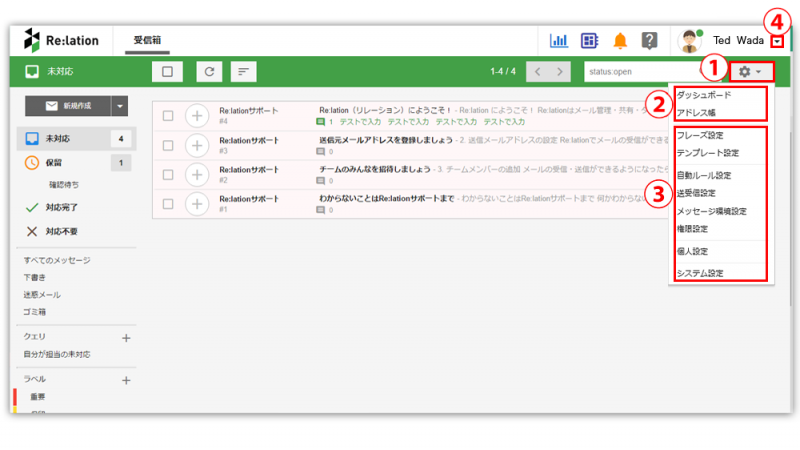Screen dimensions: 800x450
Task: Select the checkbox for message #1
Action: point(168,204)
